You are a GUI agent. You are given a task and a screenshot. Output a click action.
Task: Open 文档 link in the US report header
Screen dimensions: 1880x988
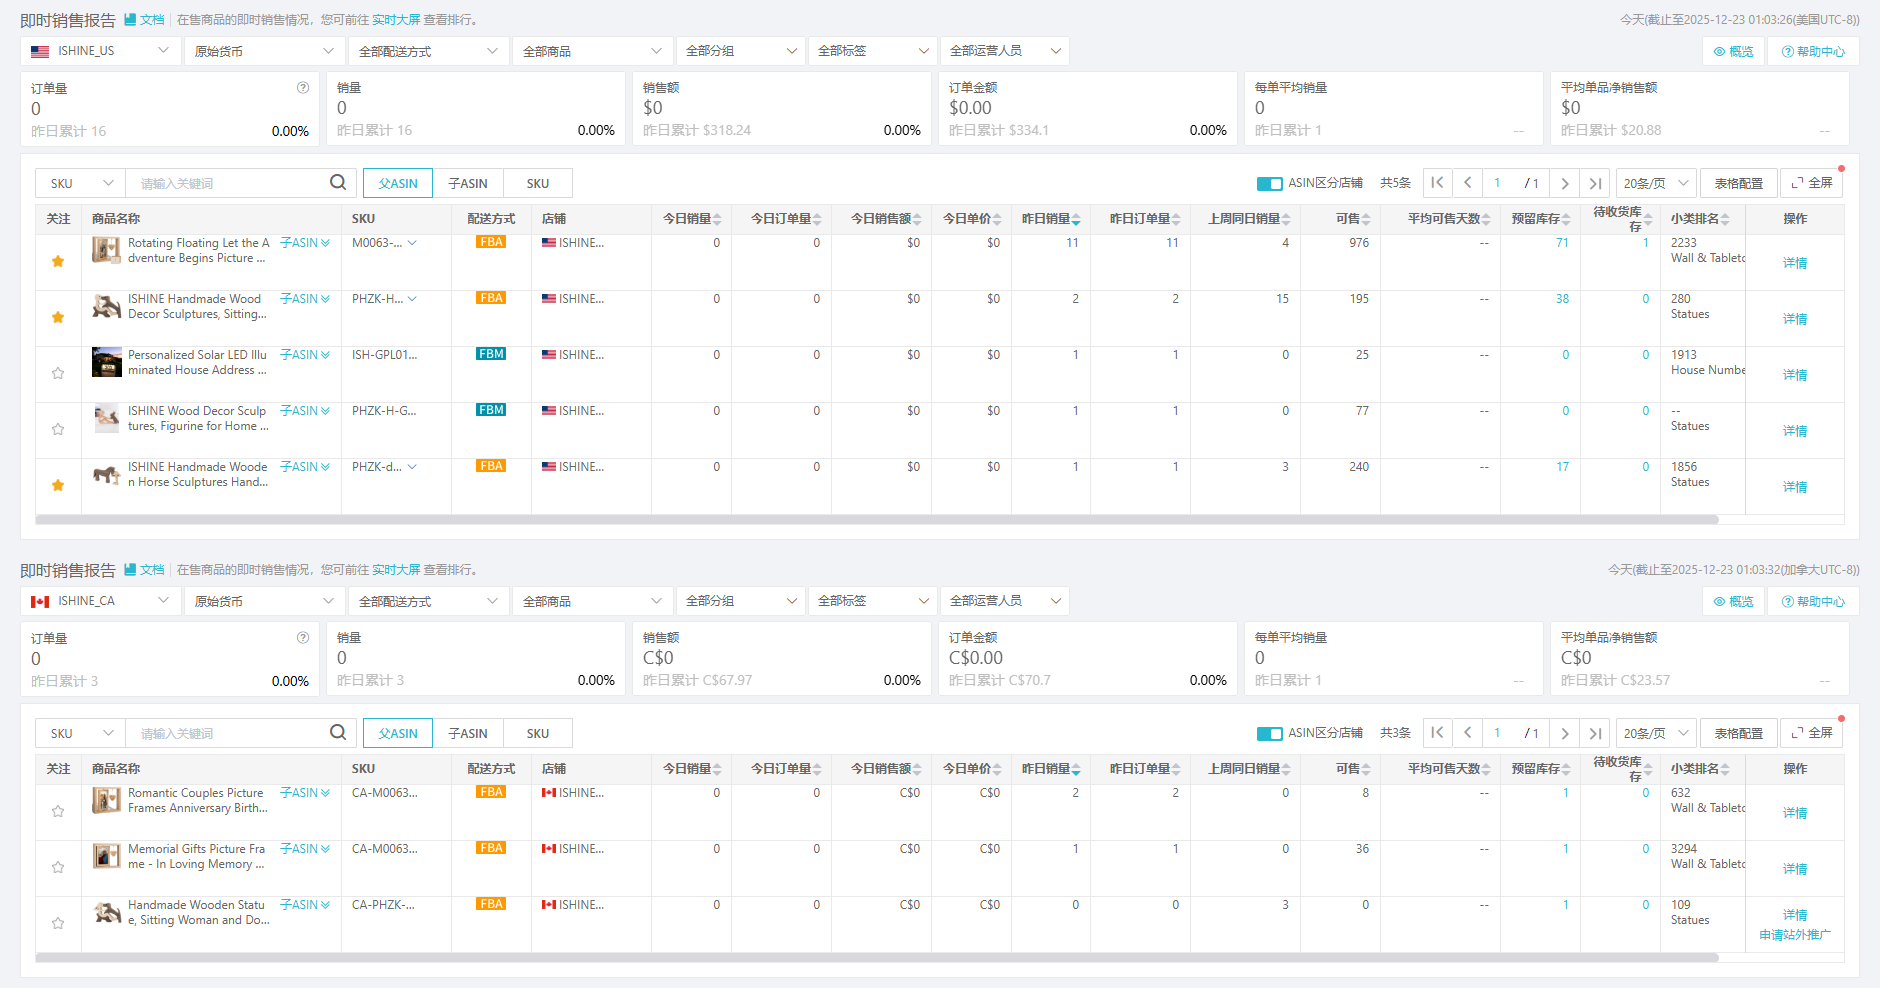(x=145, y=19)
